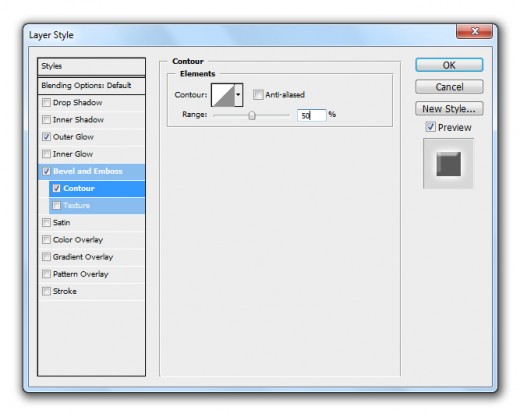Select the Texture label in style list
This screenshot has width=520, height=417.
77,205
